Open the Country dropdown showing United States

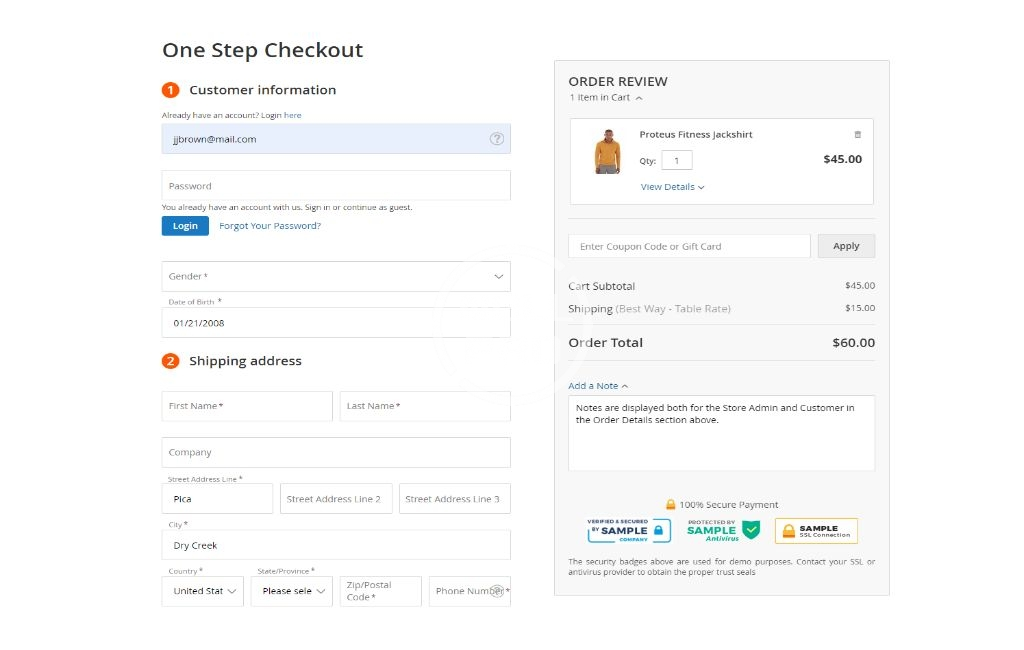coord(203,591)
